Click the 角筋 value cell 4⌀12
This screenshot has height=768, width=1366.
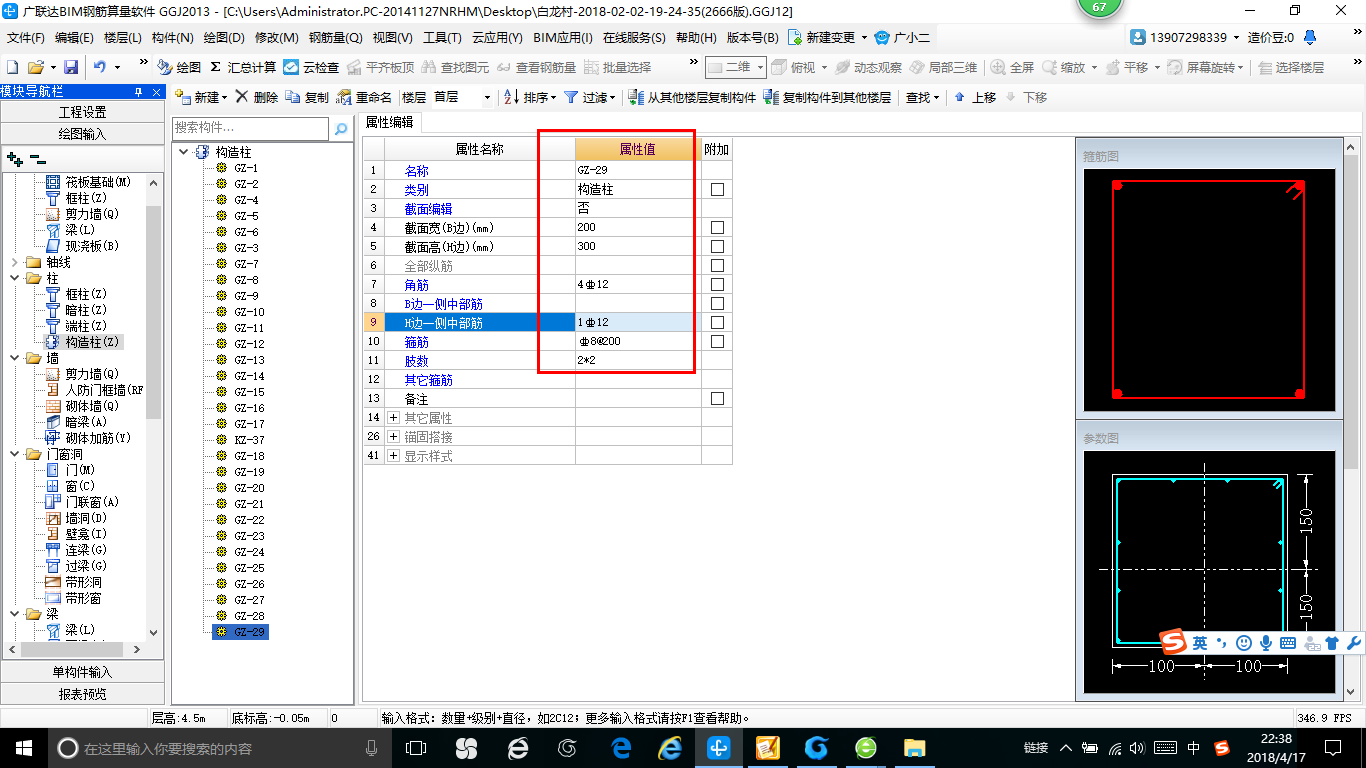point(638,285)
